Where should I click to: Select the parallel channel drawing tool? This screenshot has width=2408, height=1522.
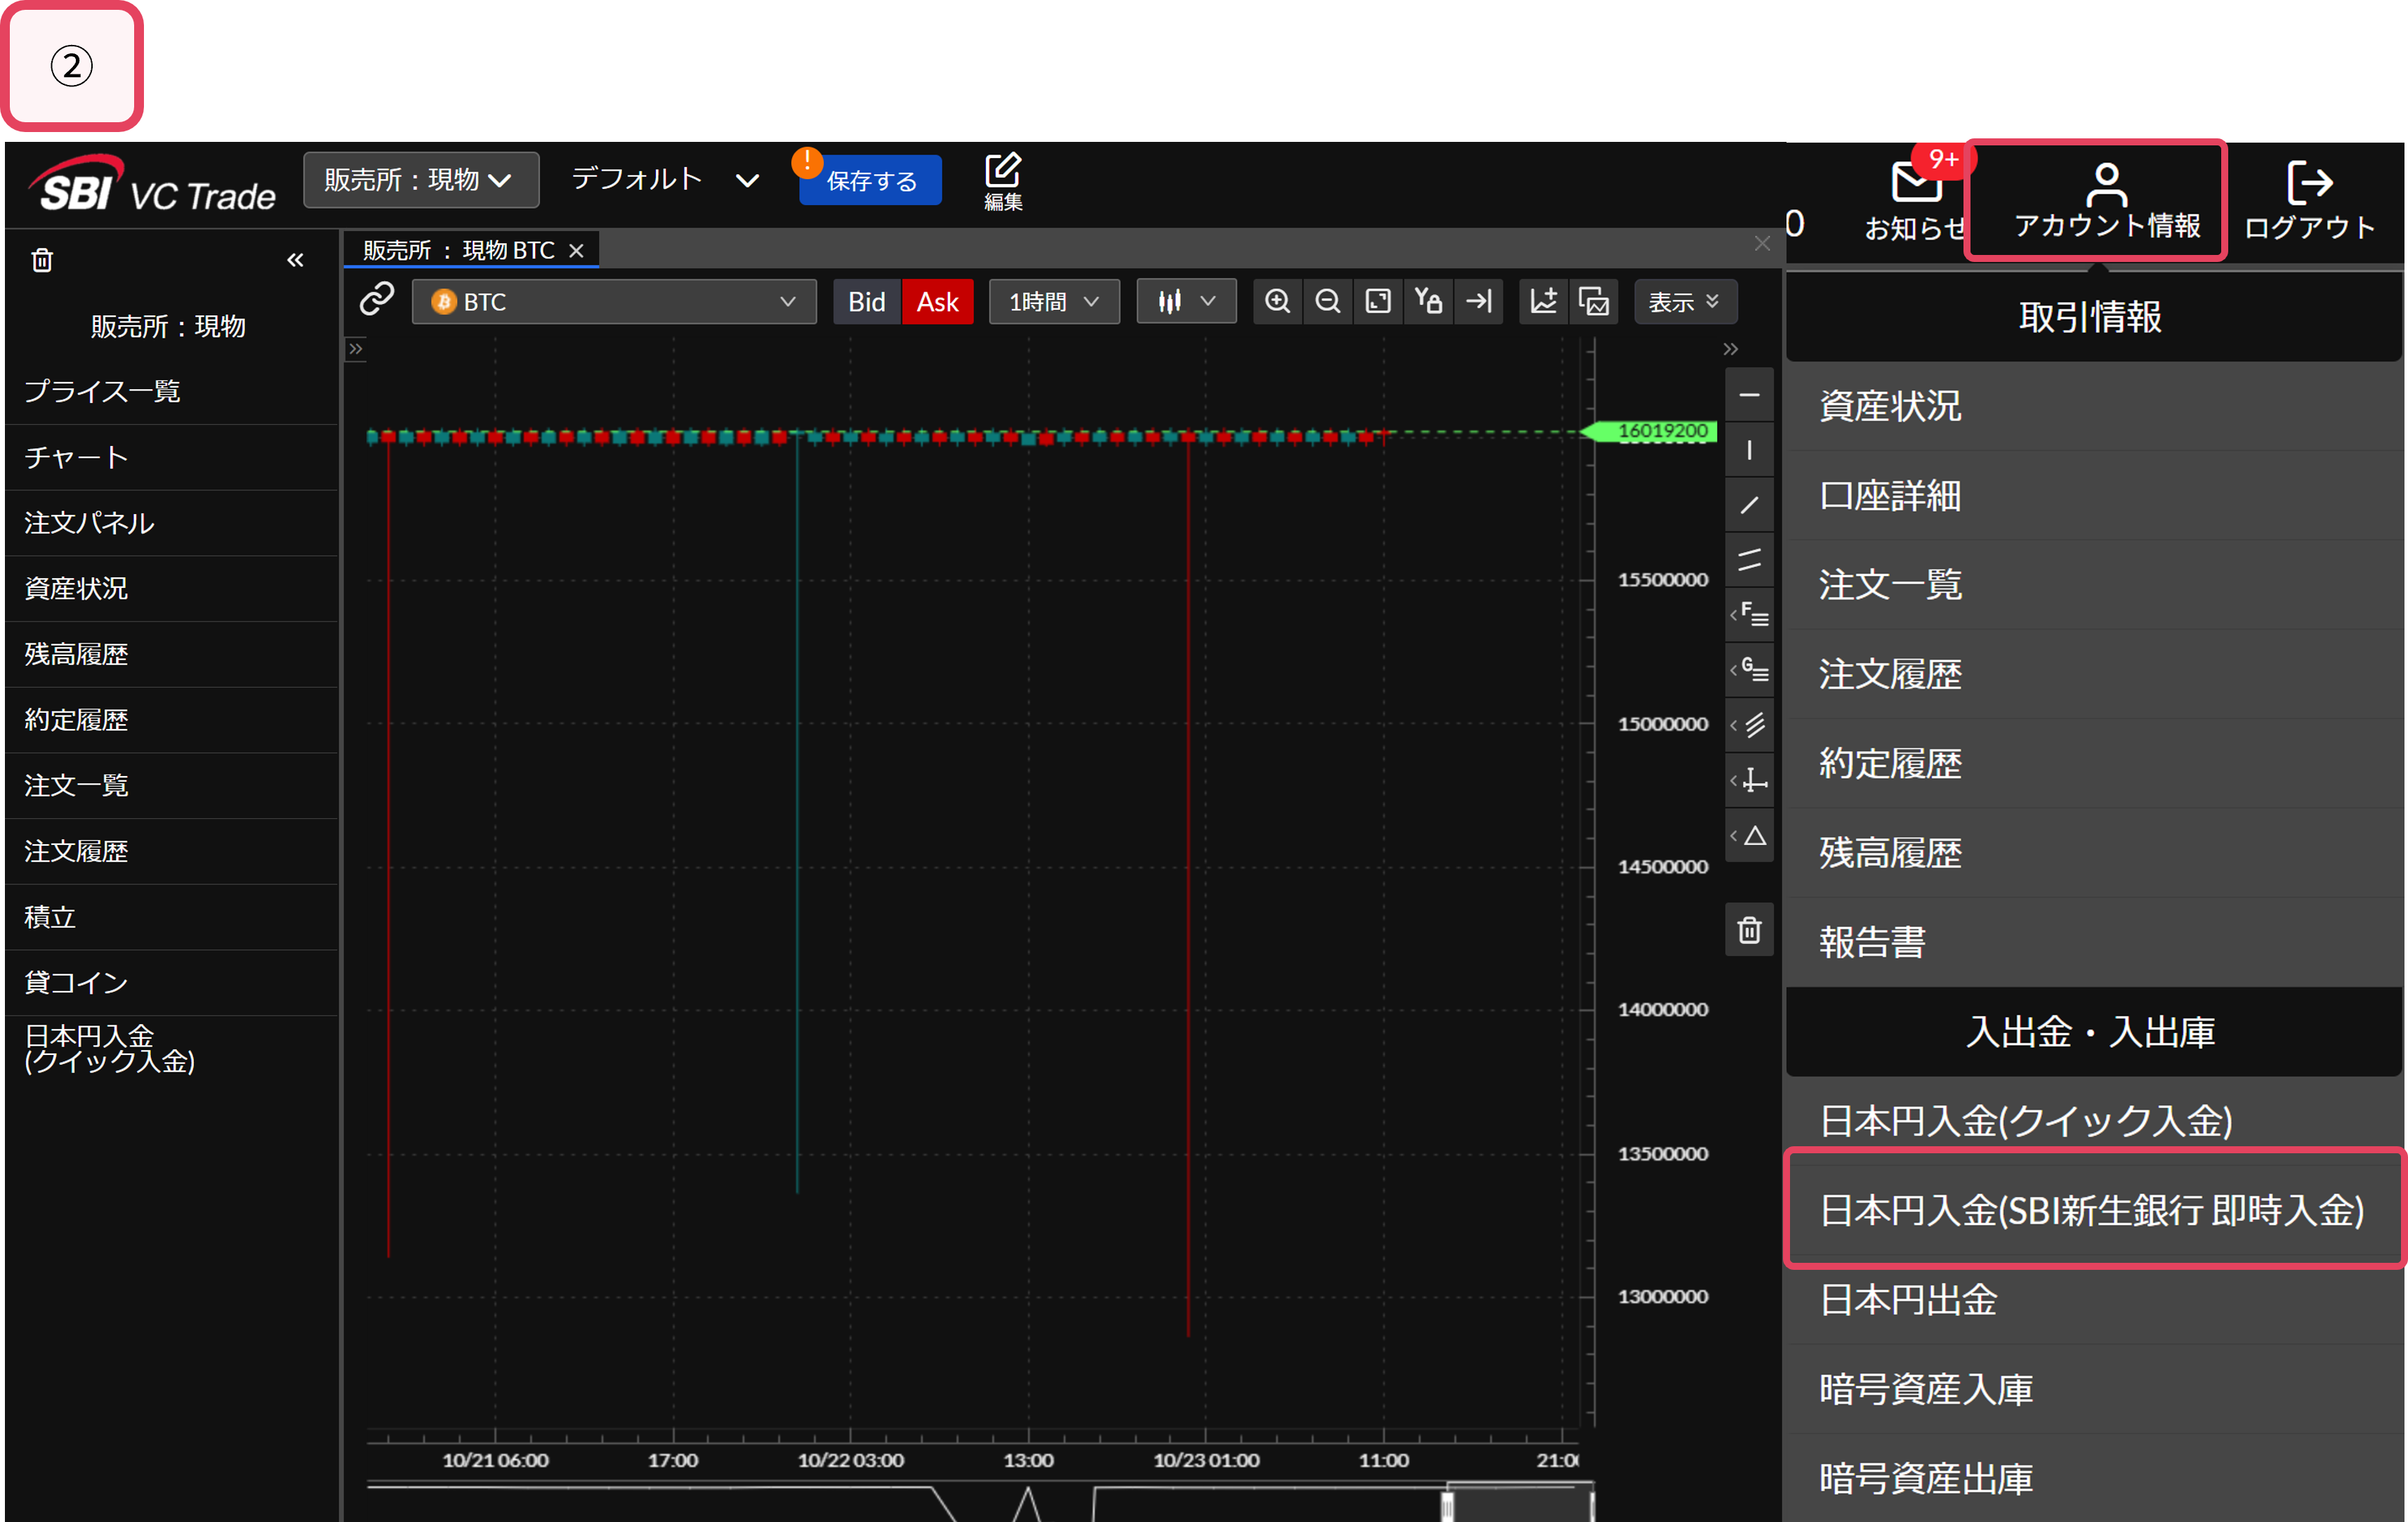coord(1749,560)
